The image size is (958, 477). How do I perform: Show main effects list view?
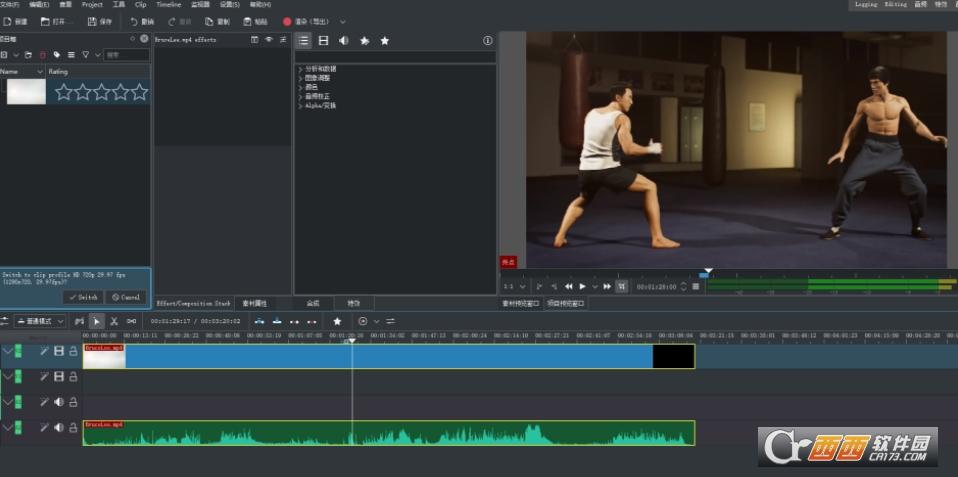(303, 40)
